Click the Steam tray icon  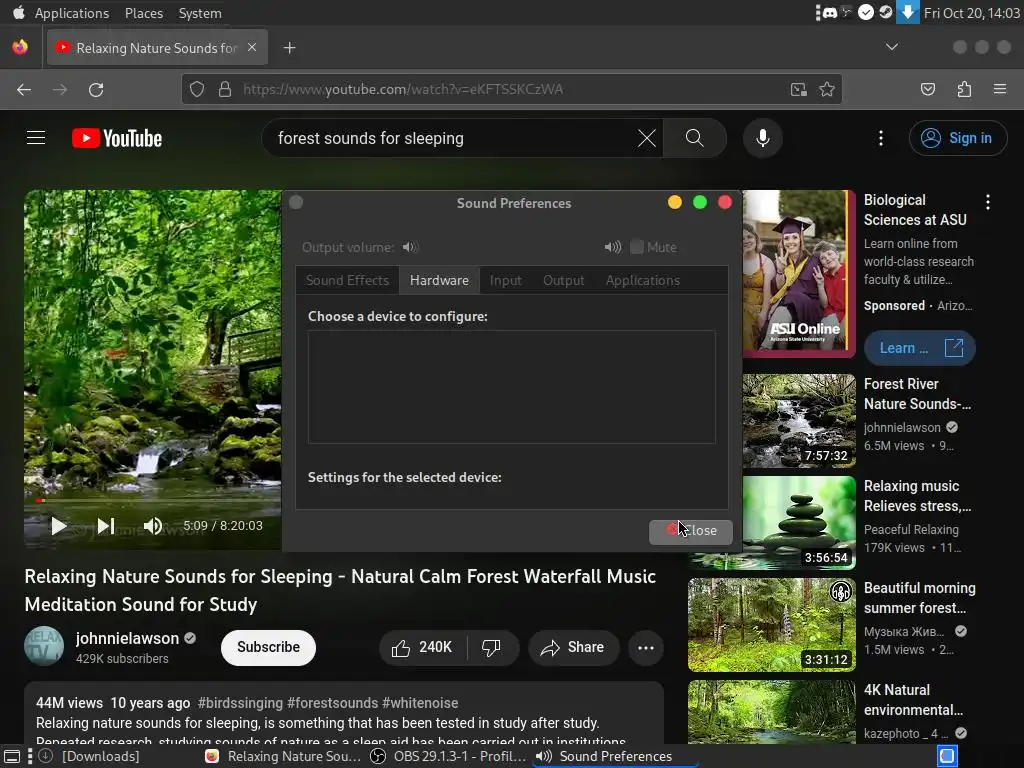click(886, 12)
